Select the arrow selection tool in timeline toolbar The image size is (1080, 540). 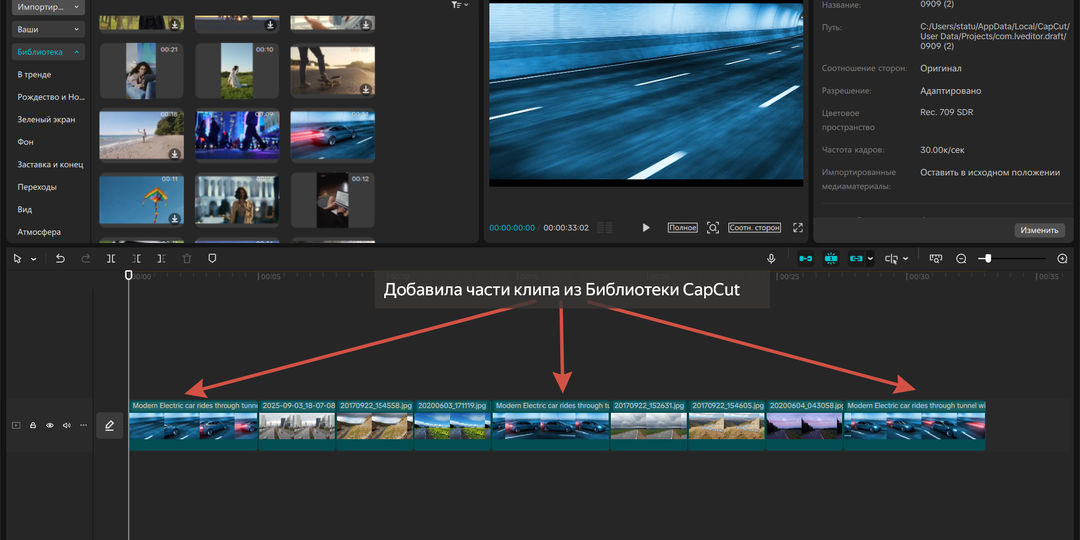17,259
